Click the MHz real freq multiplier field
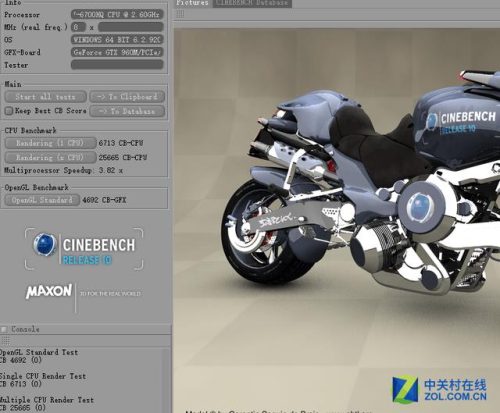This screenshot has width=500, height=413. coord(78,27)
